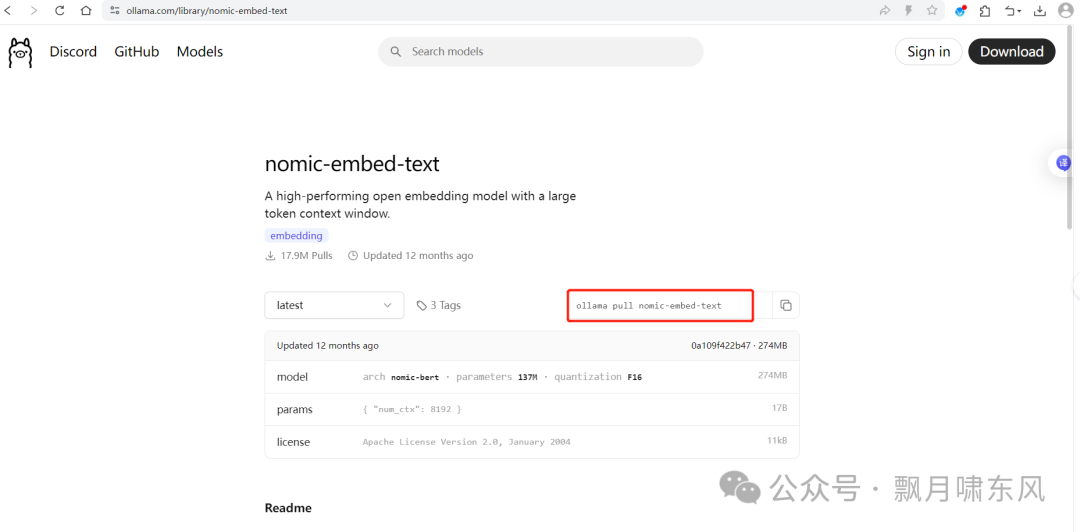
Task: Open blue extension icon with red badge
Action: [961, 10]
